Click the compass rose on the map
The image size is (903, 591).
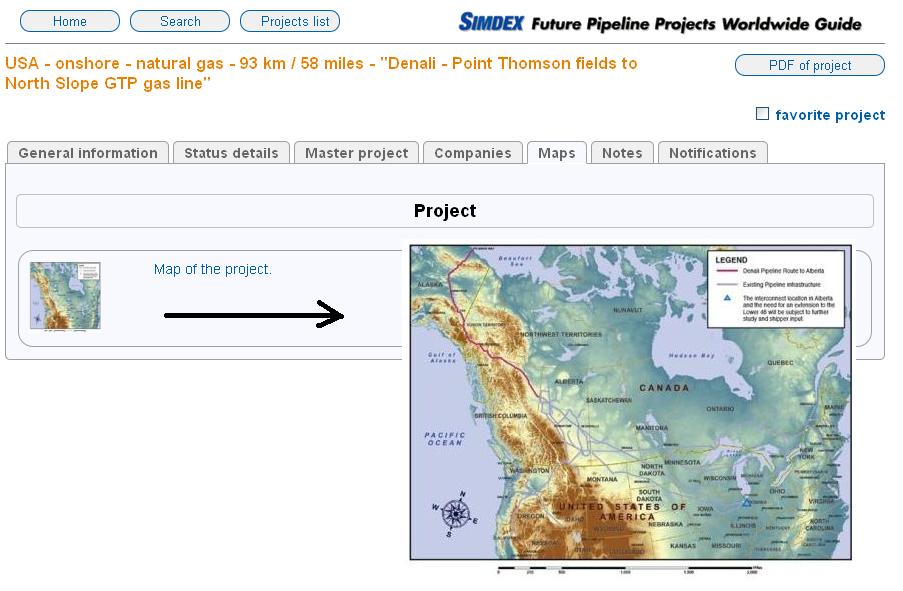click(x=456, y=513)
